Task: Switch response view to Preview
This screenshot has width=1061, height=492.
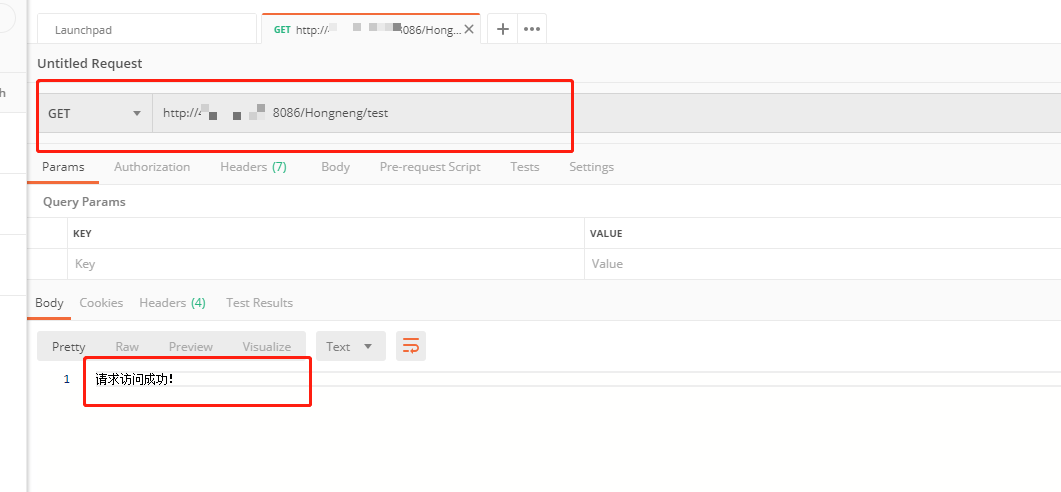Action: coord(191,346)
